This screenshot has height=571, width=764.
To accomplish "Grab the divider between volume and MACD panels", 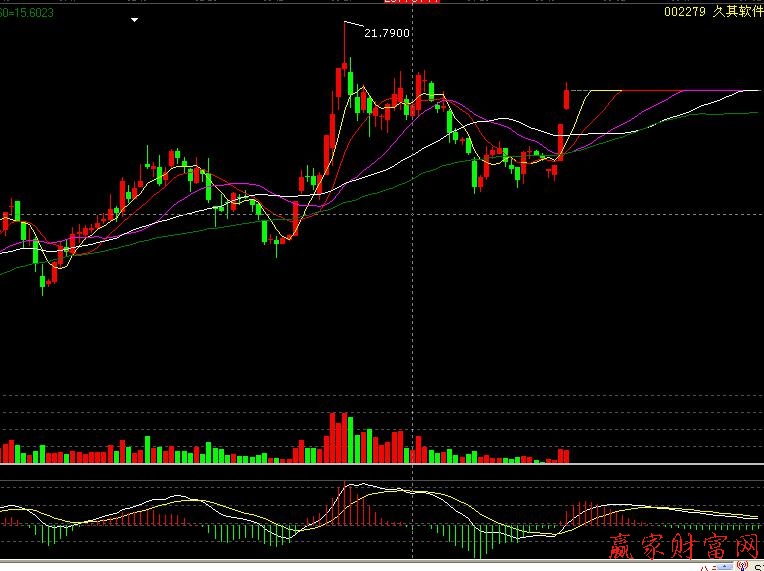I will [x=380, y=465].
